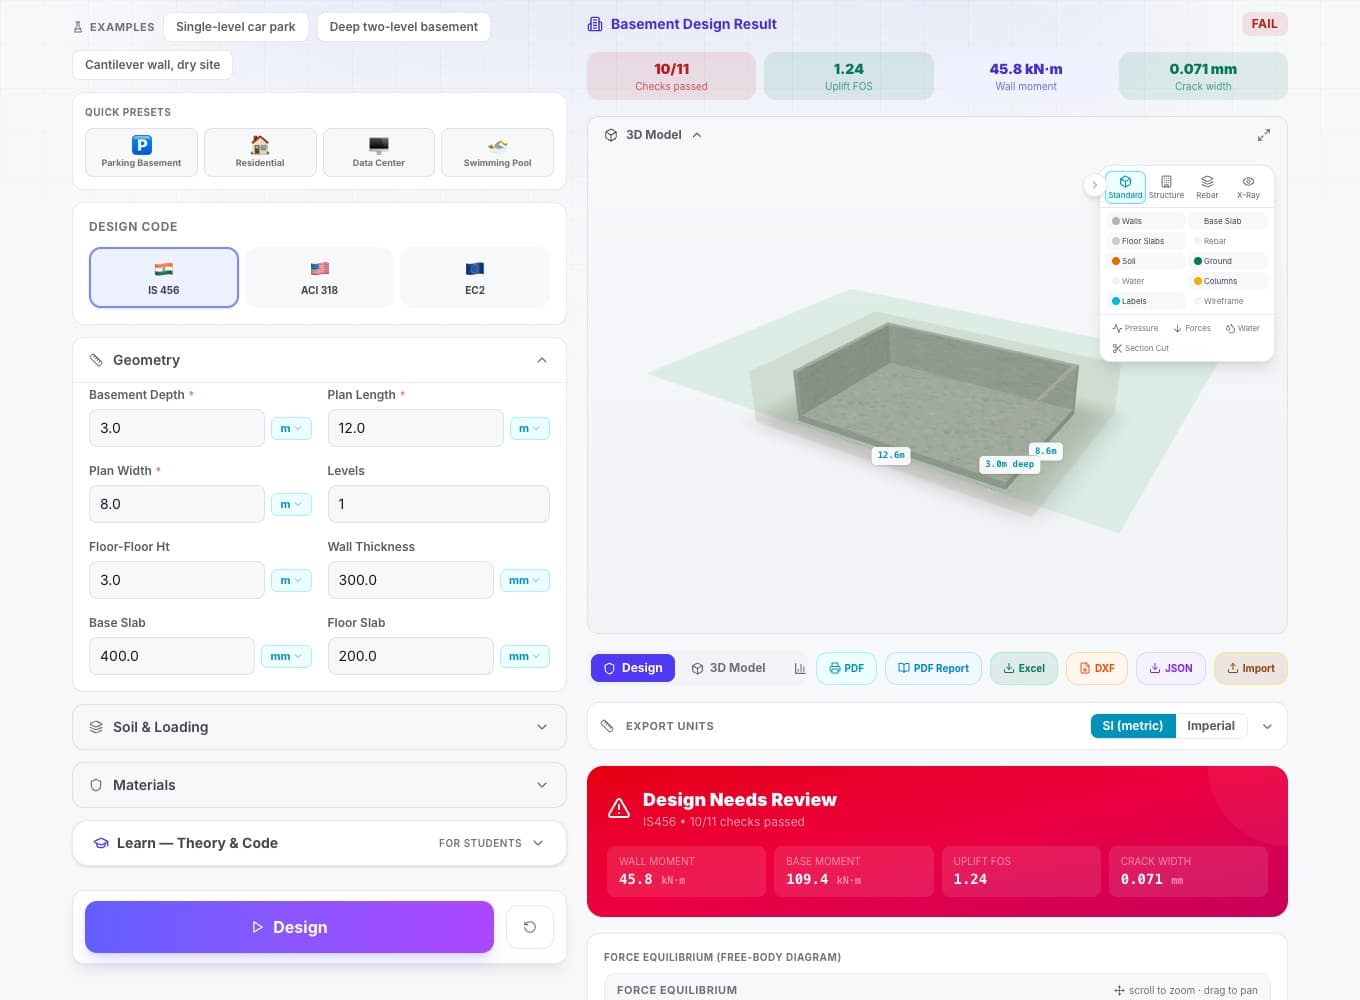Expand the Materials section

319,785
